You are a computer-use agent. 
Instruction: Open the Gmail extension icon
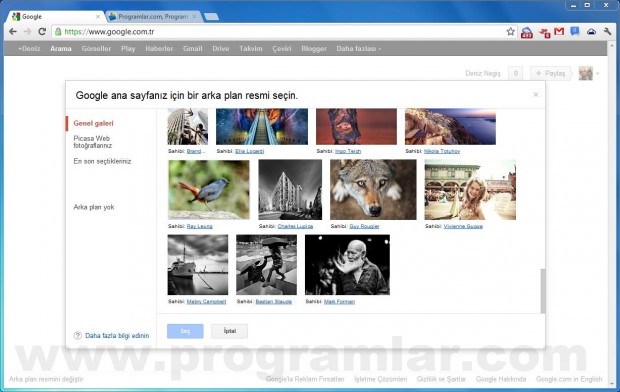(x=559, y=31)
